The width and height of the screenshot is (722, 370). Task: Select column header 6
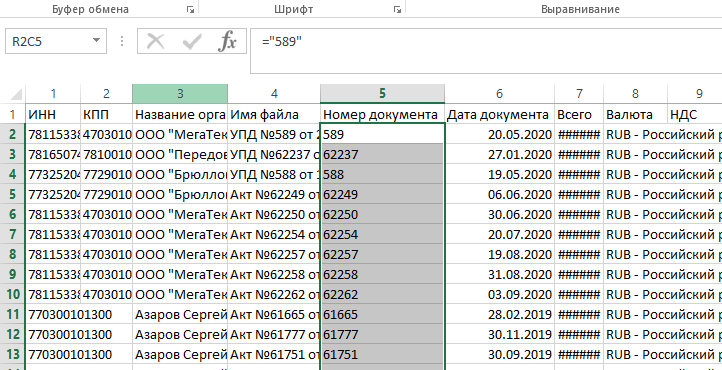pos(500,94)
